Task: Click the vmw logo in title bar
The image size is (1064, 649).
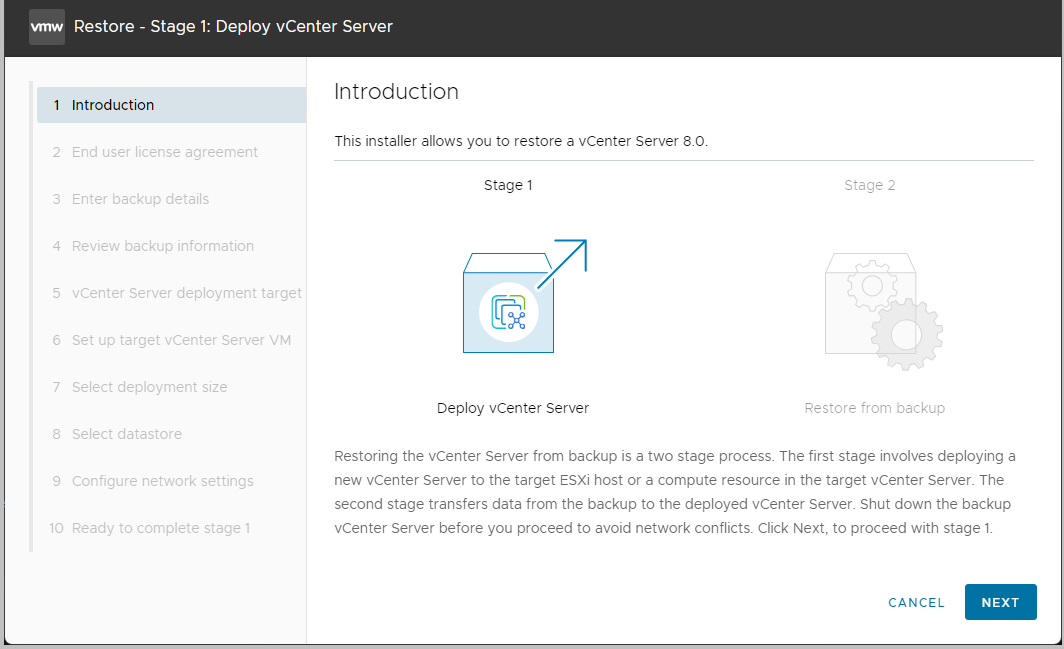Action: tap(47, 26)
